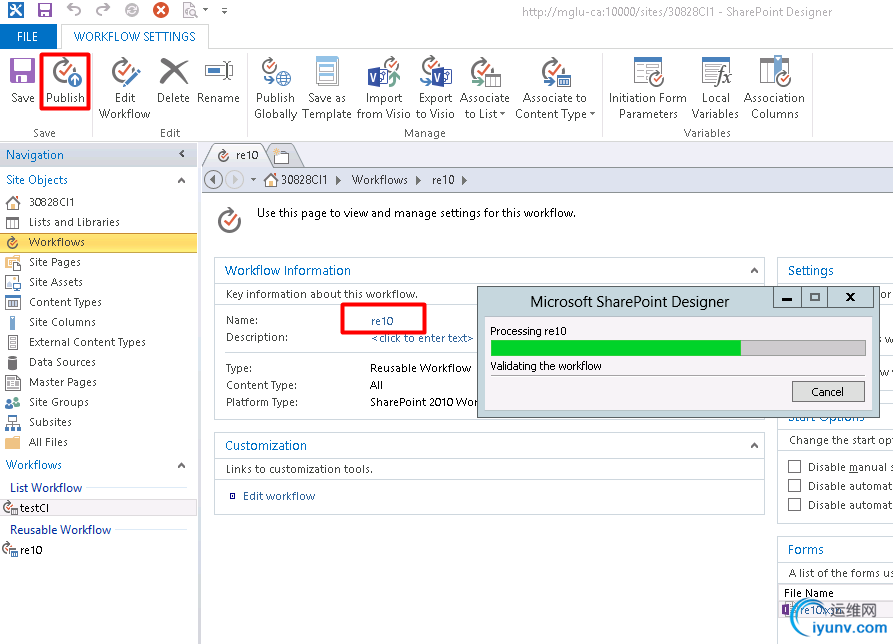Viewport: 893px width, 644px height.
Task: Click Export to Visio
Action: pyautogui.click(x=435, y=88)
